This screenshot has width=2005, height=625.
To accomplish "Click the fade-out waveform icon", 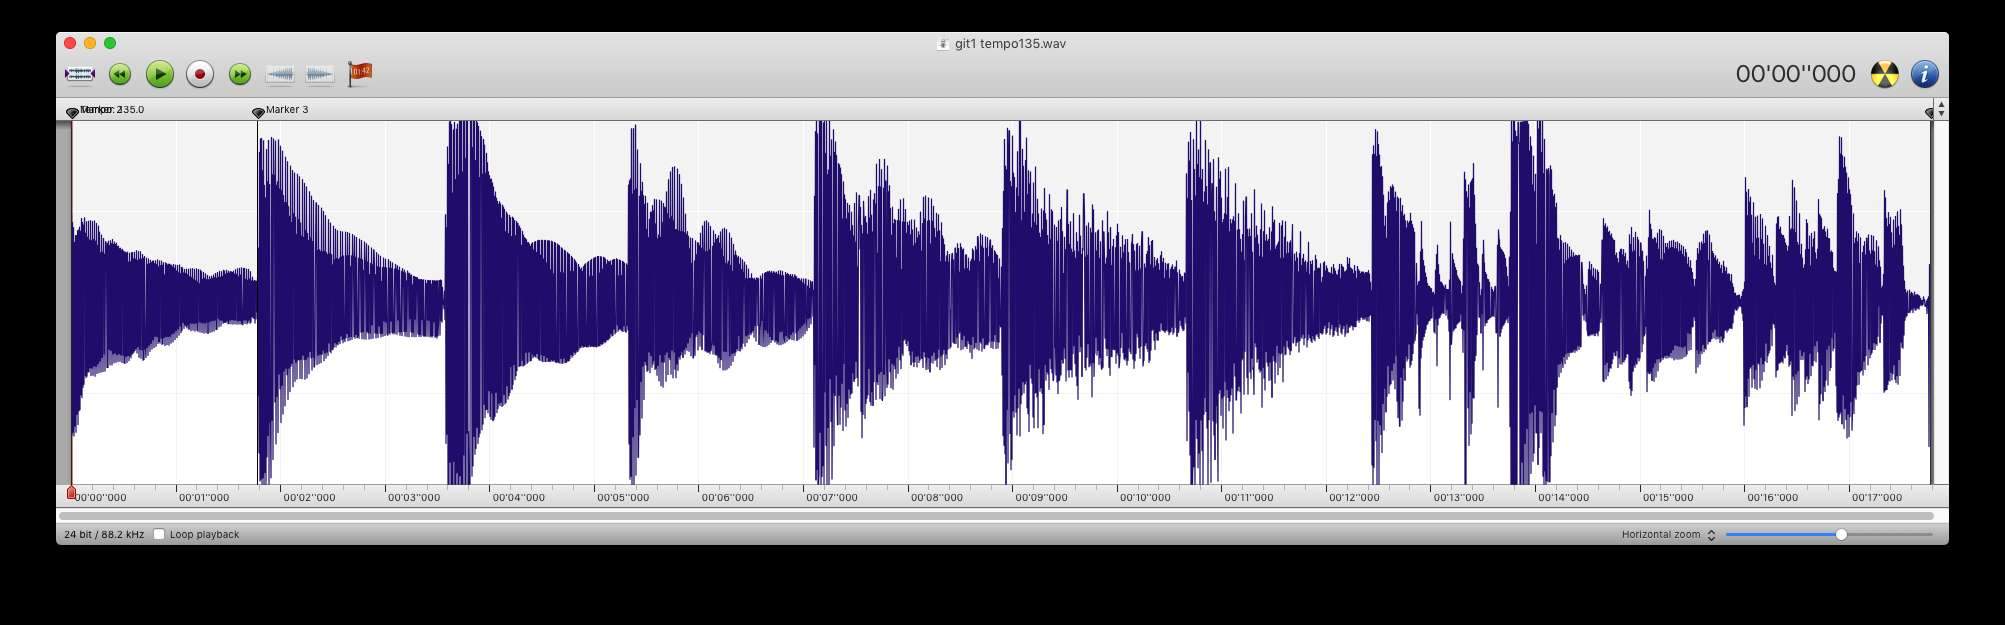I will click(x=319, y=74).
